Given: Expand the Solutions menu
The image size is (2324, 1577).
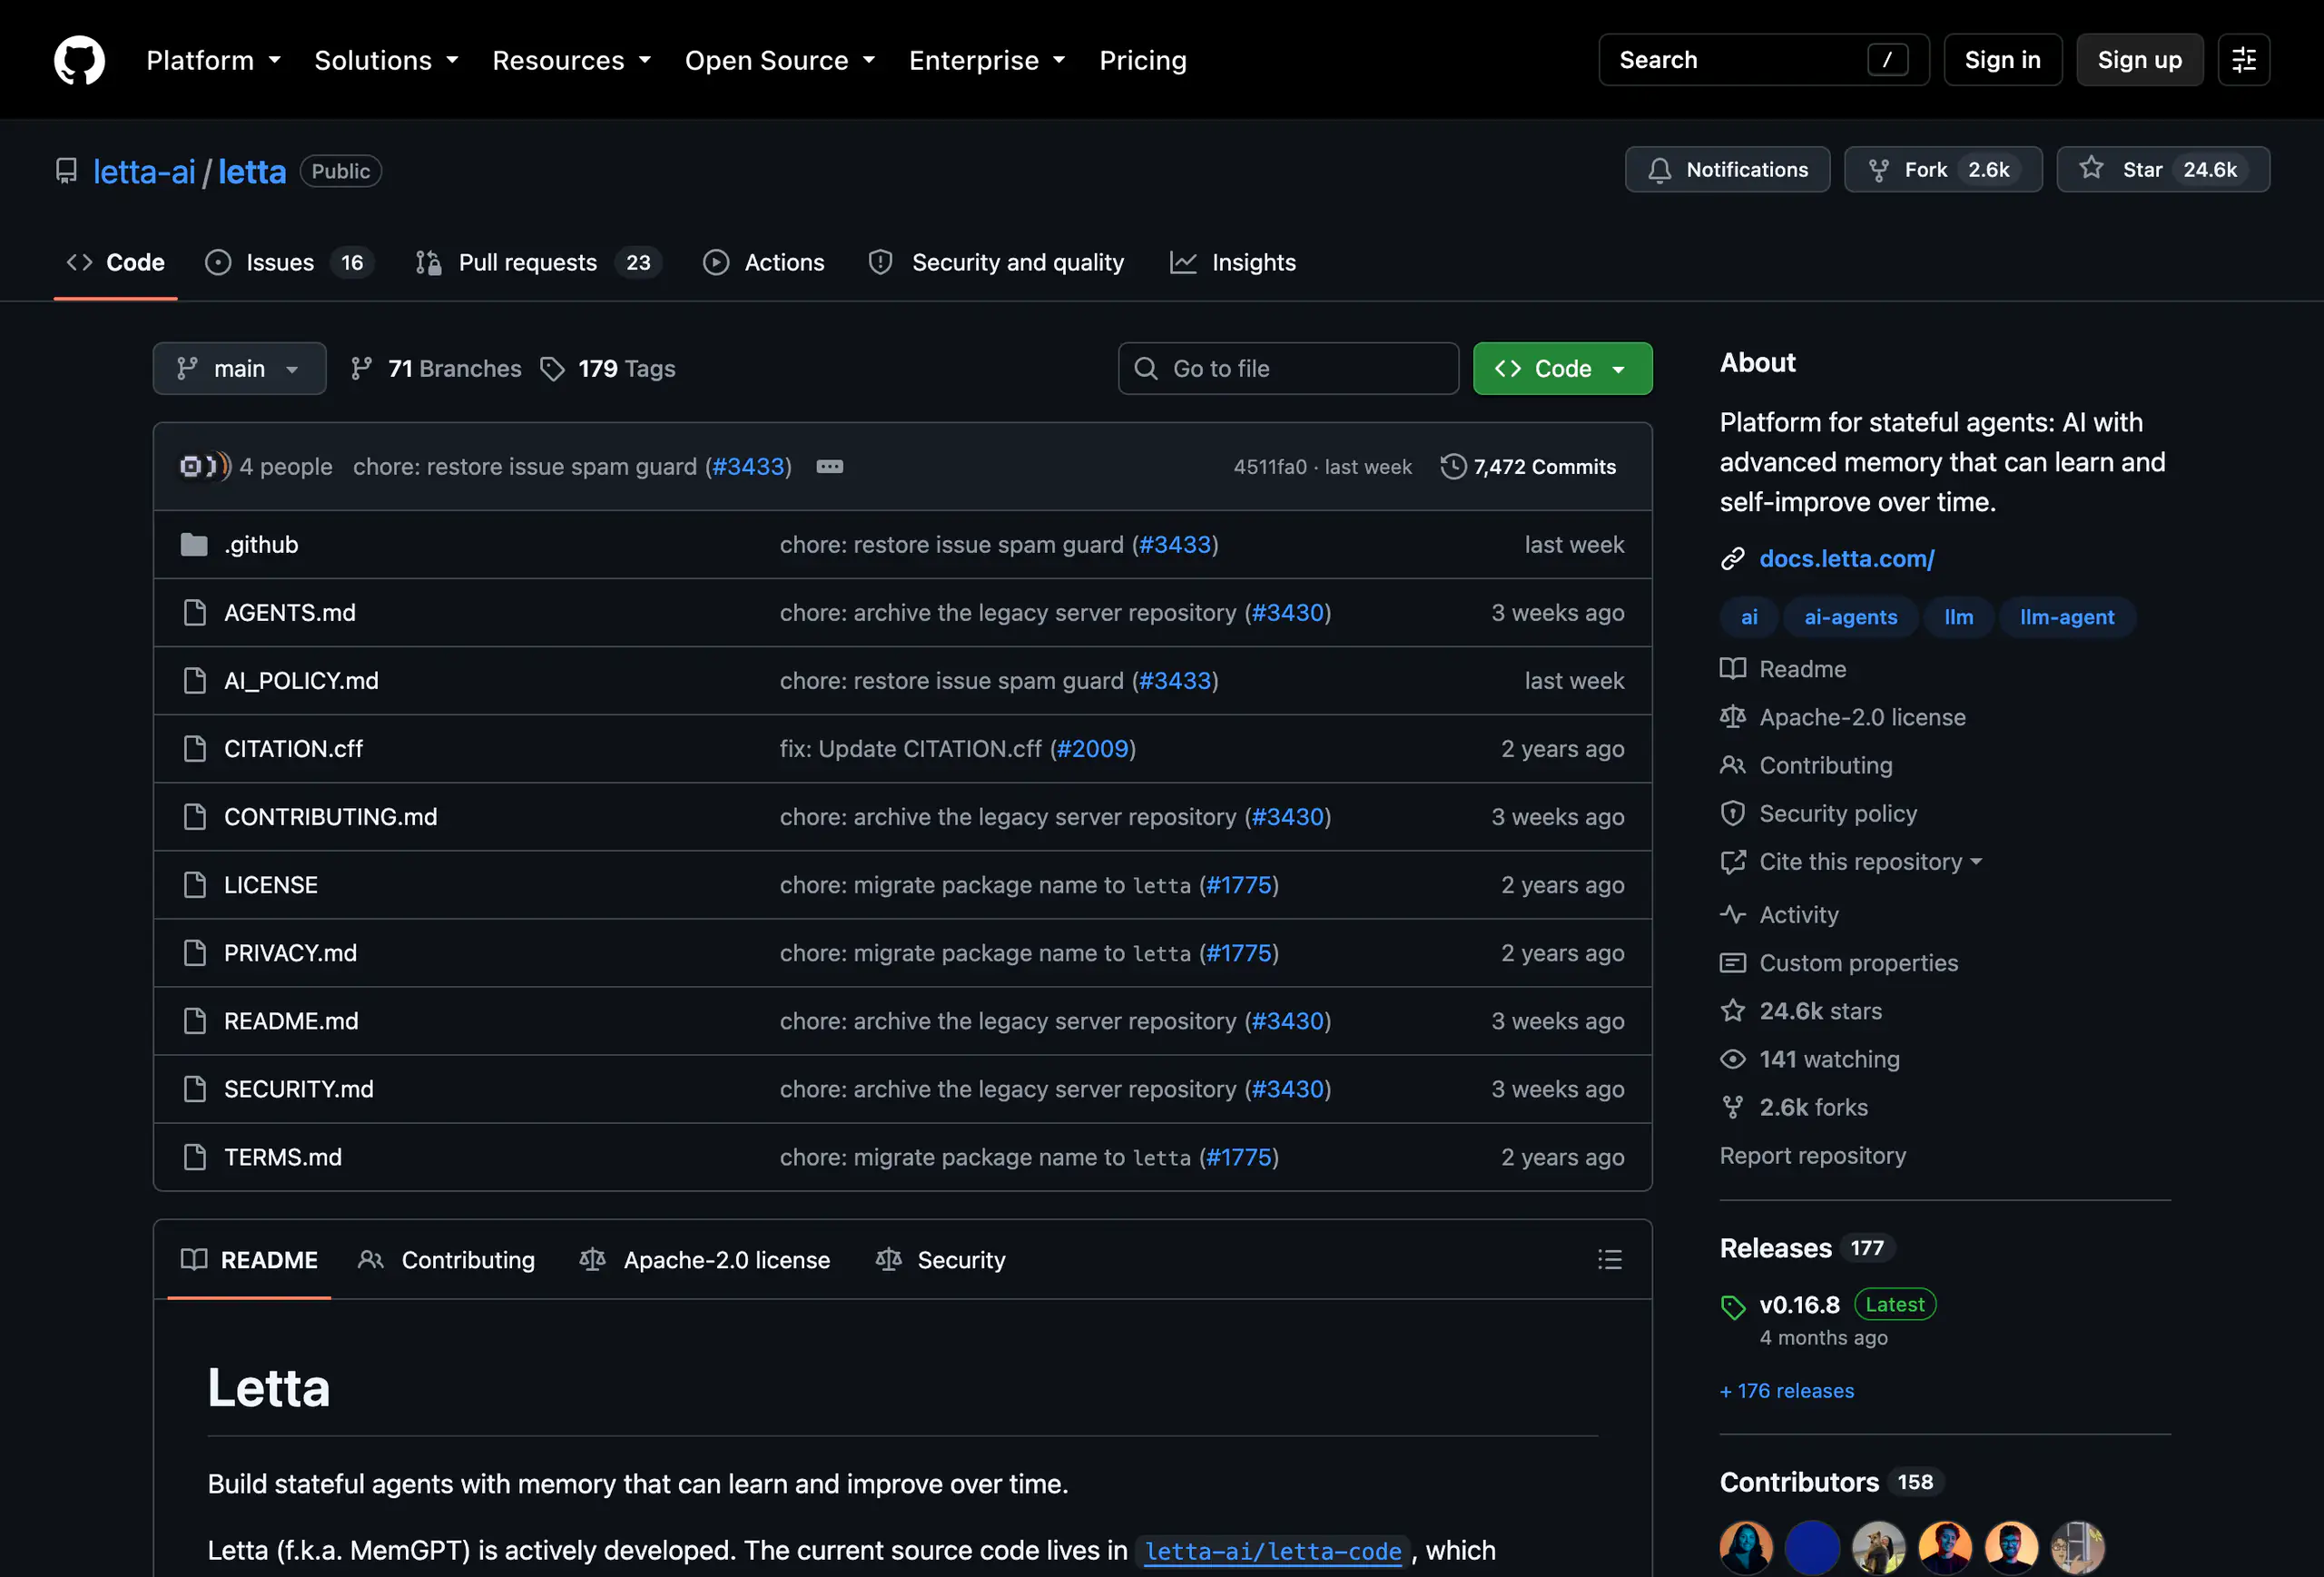Looking at the screenshot, I should click(386, 60).
